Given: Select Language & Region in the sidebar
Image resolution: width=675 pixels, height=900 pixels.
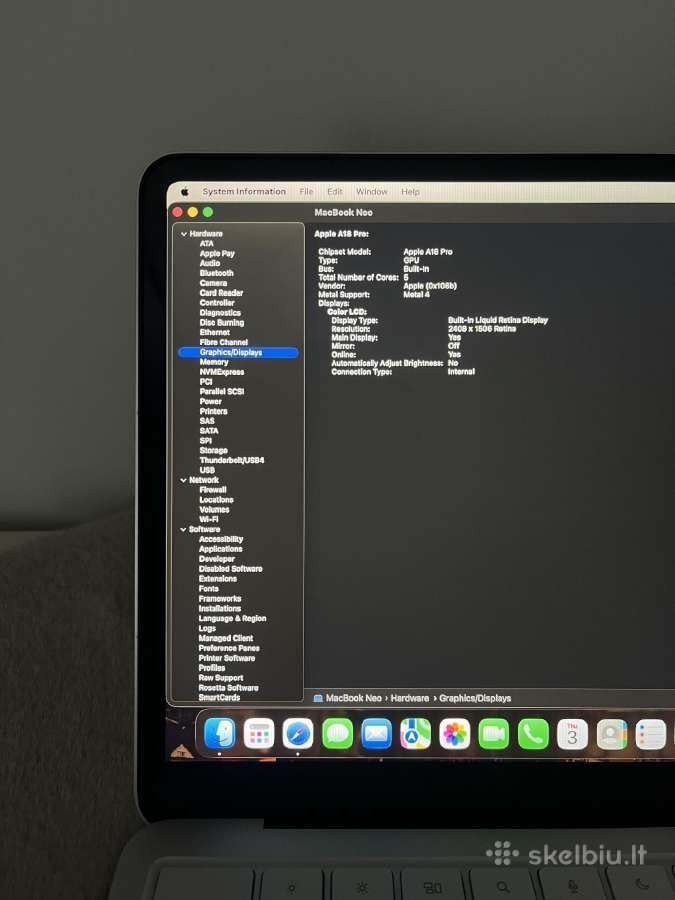Looking at the screenshot, I should click(x=232, y=619).
